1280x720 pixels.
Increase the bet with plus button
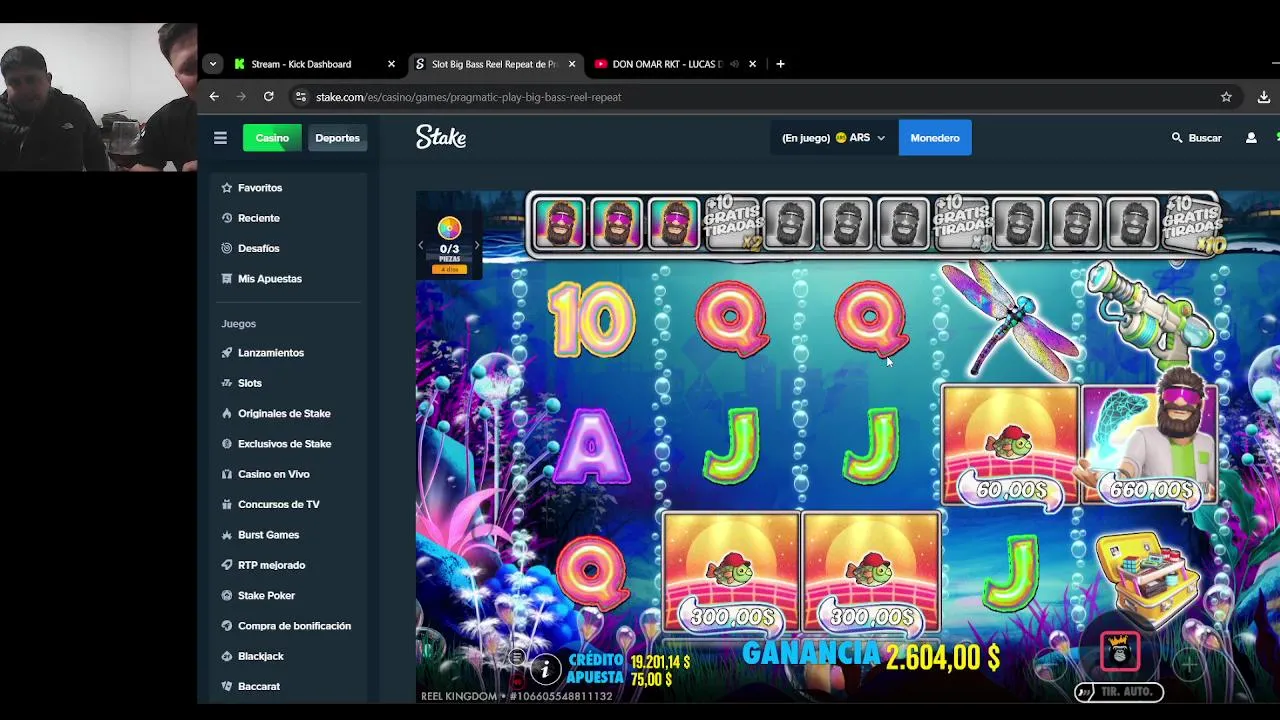[1190, 662]
